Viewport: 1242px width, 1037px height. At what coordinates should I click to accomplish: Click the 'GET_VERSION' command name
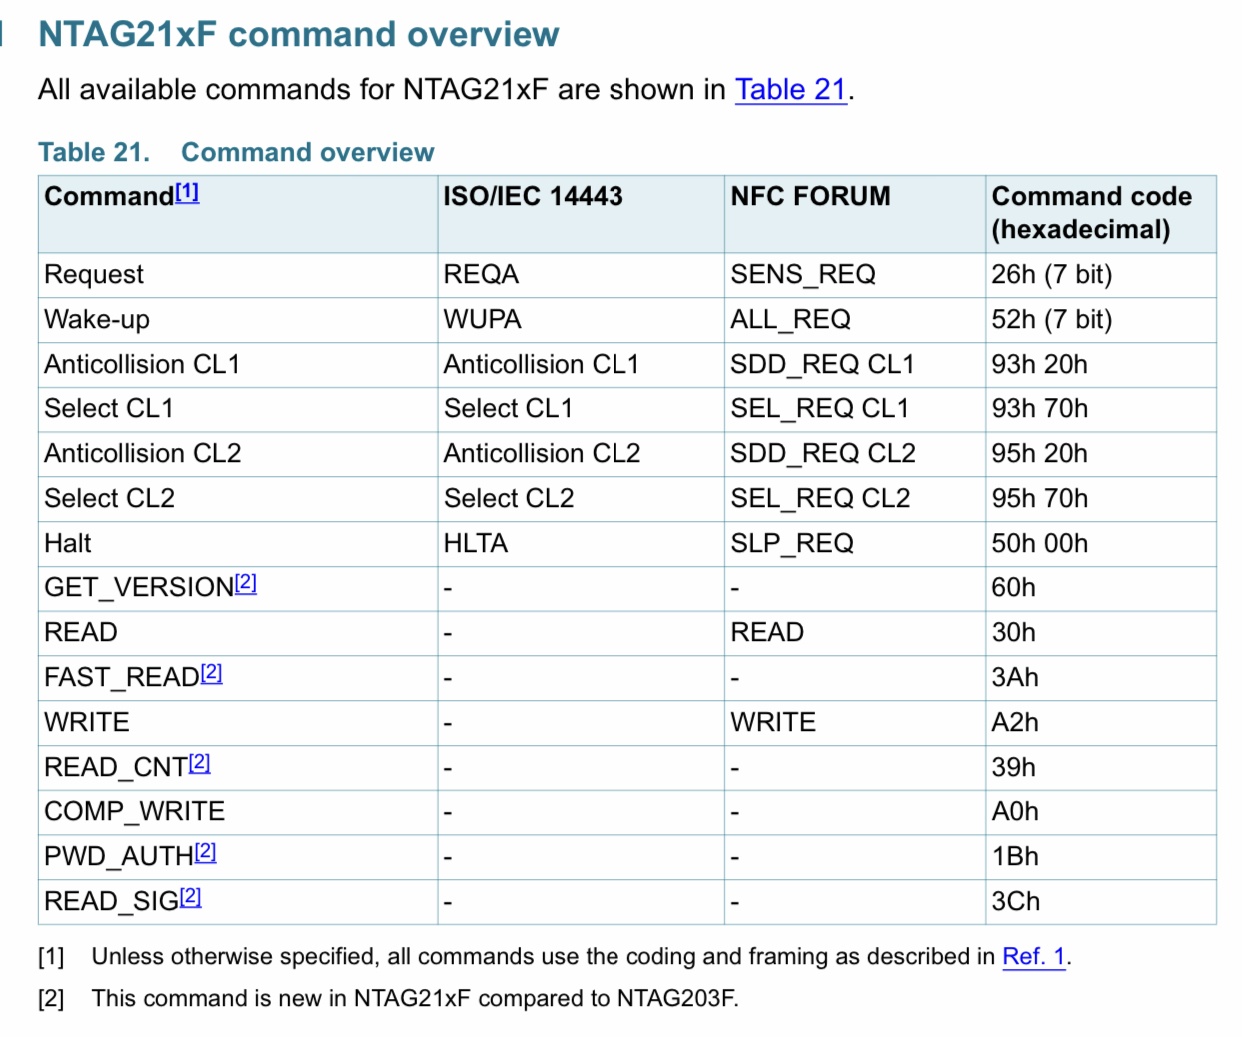[x=139, y=588]
